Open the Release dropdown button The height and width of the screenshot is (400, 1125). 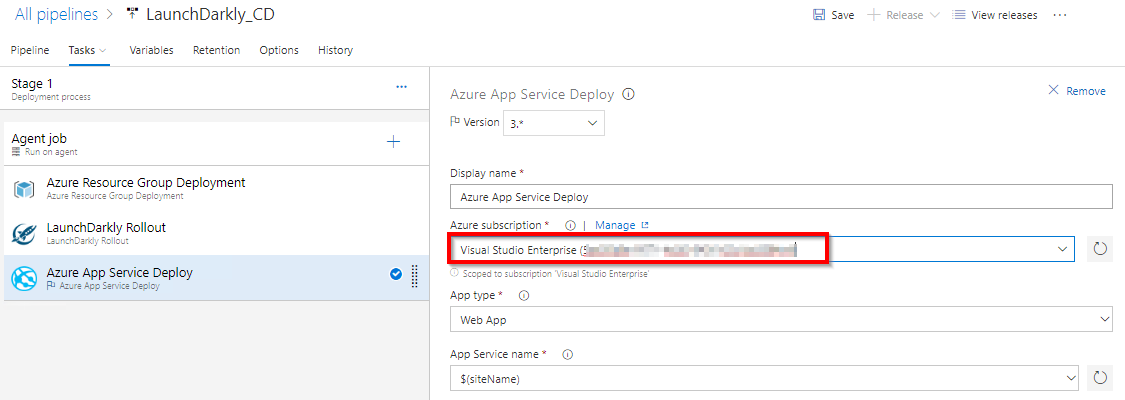click(x=903, y=15)
